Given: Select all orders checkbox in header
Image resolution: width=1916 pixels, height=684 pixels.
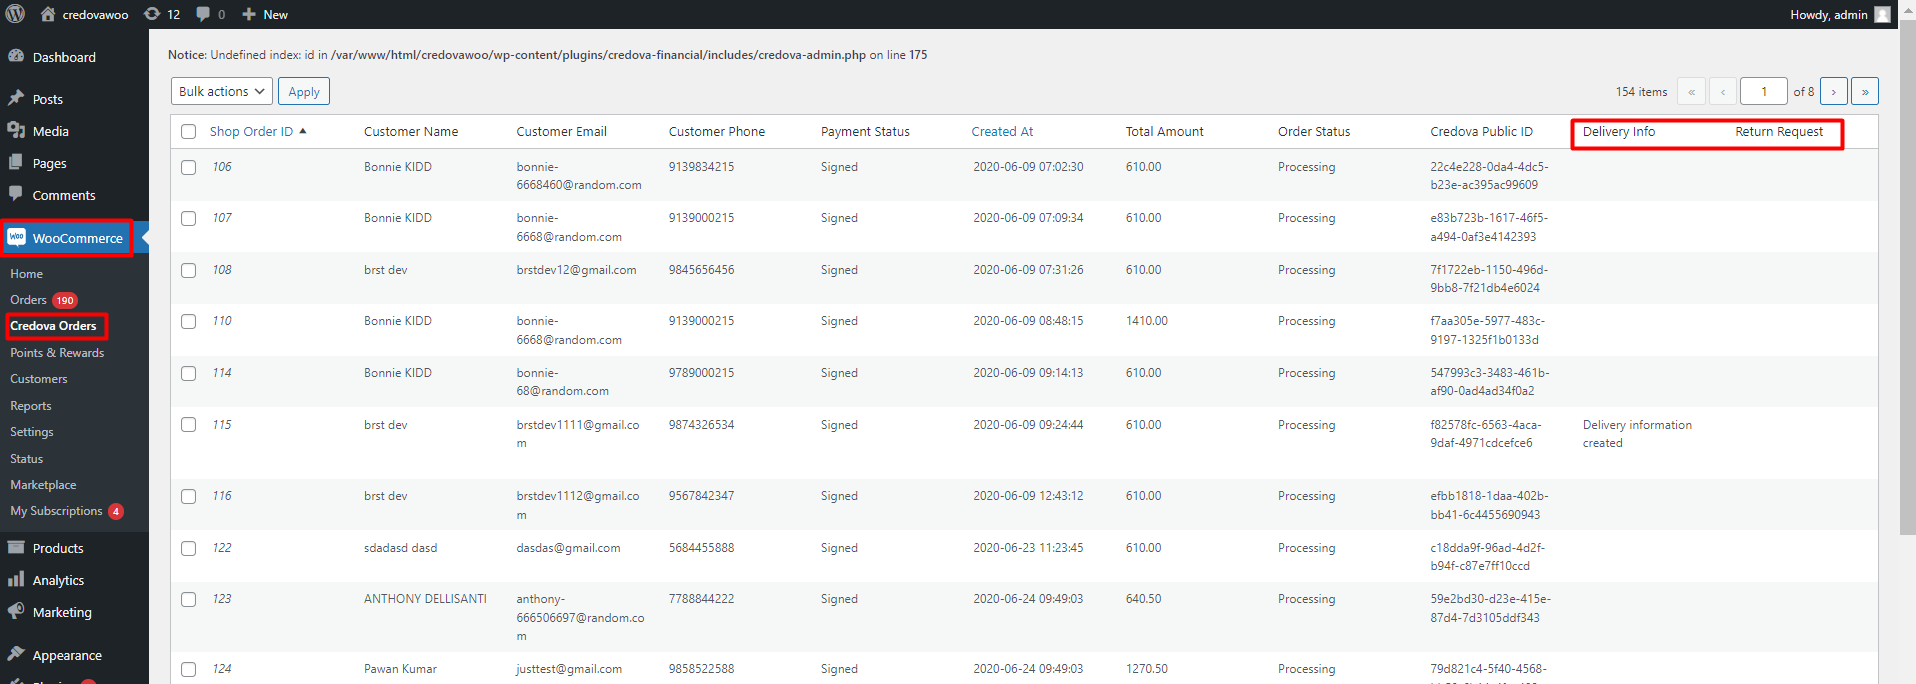Looking at the screenshot, I should coord(188,131).
